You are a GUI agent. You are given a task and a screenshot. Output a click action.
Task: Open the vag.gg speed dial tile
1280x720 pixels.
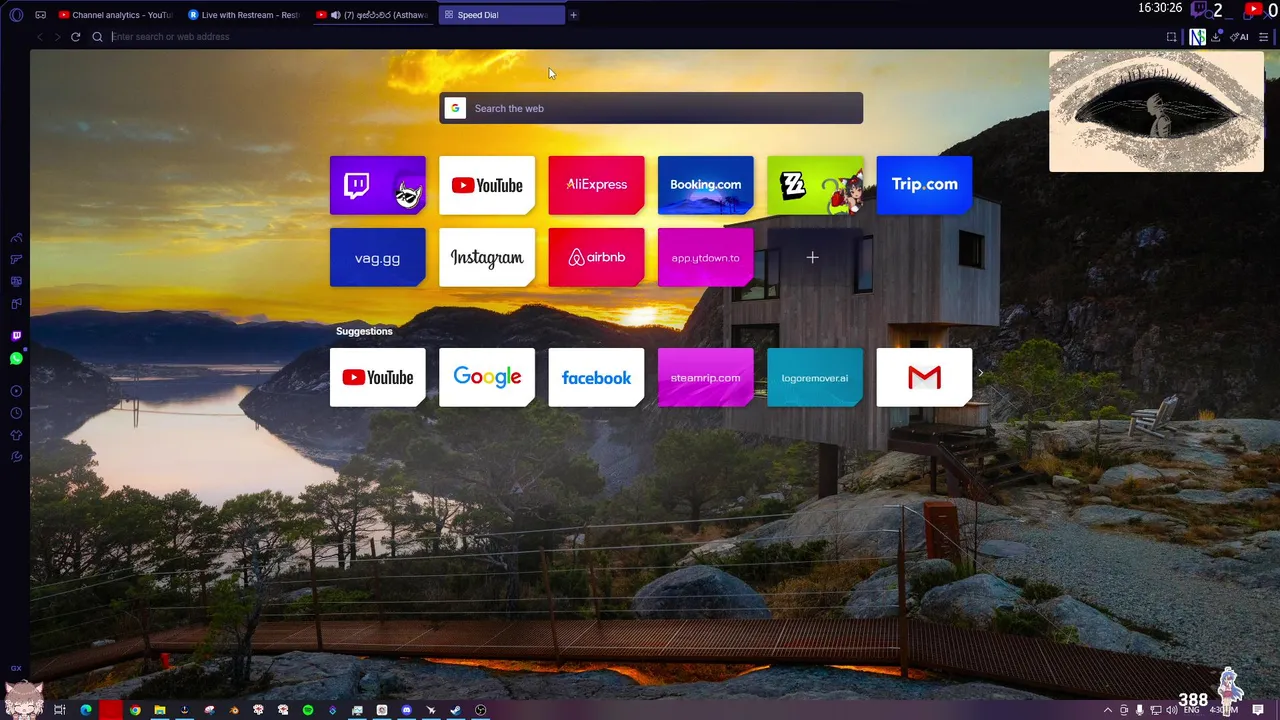pyautogui.click(x=377, y=258)
